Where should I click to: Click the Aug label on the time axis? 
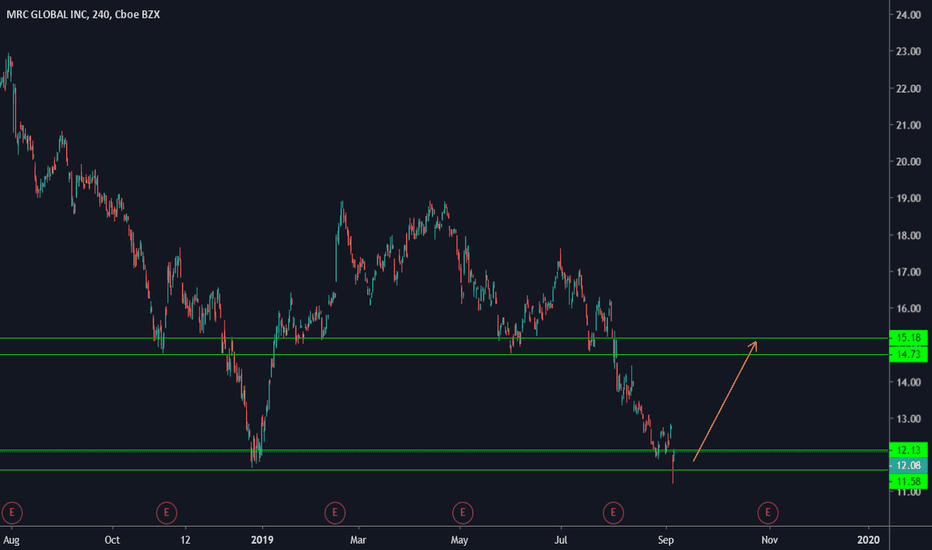click(11, 540)
